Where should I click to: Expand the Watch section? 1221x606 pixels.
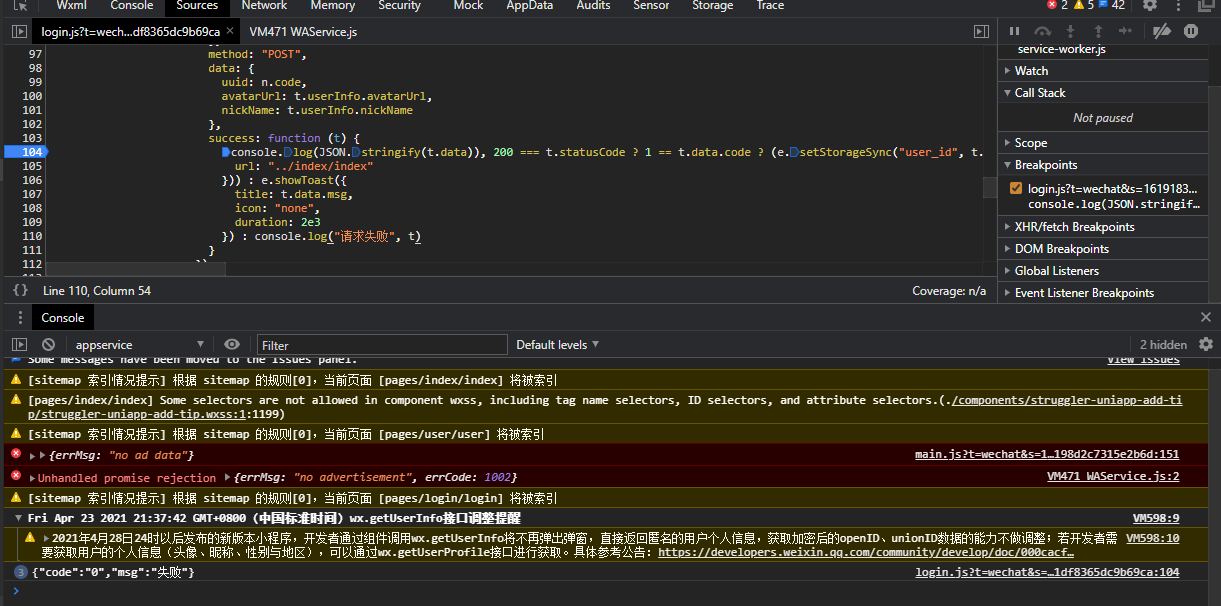[x=1031, y=71]
